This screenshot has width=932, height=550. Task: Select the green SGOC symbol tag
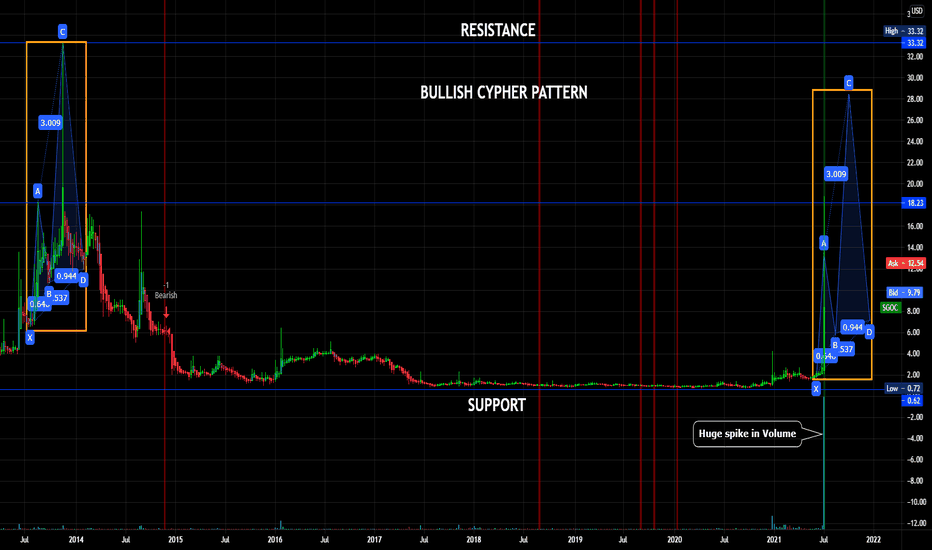click(x=890, y=307)
